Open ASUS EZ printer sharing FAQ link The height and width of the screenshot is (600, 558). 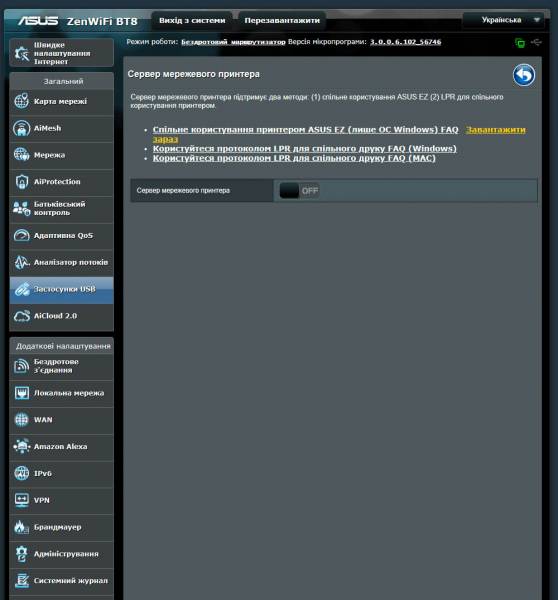[305, 130]
